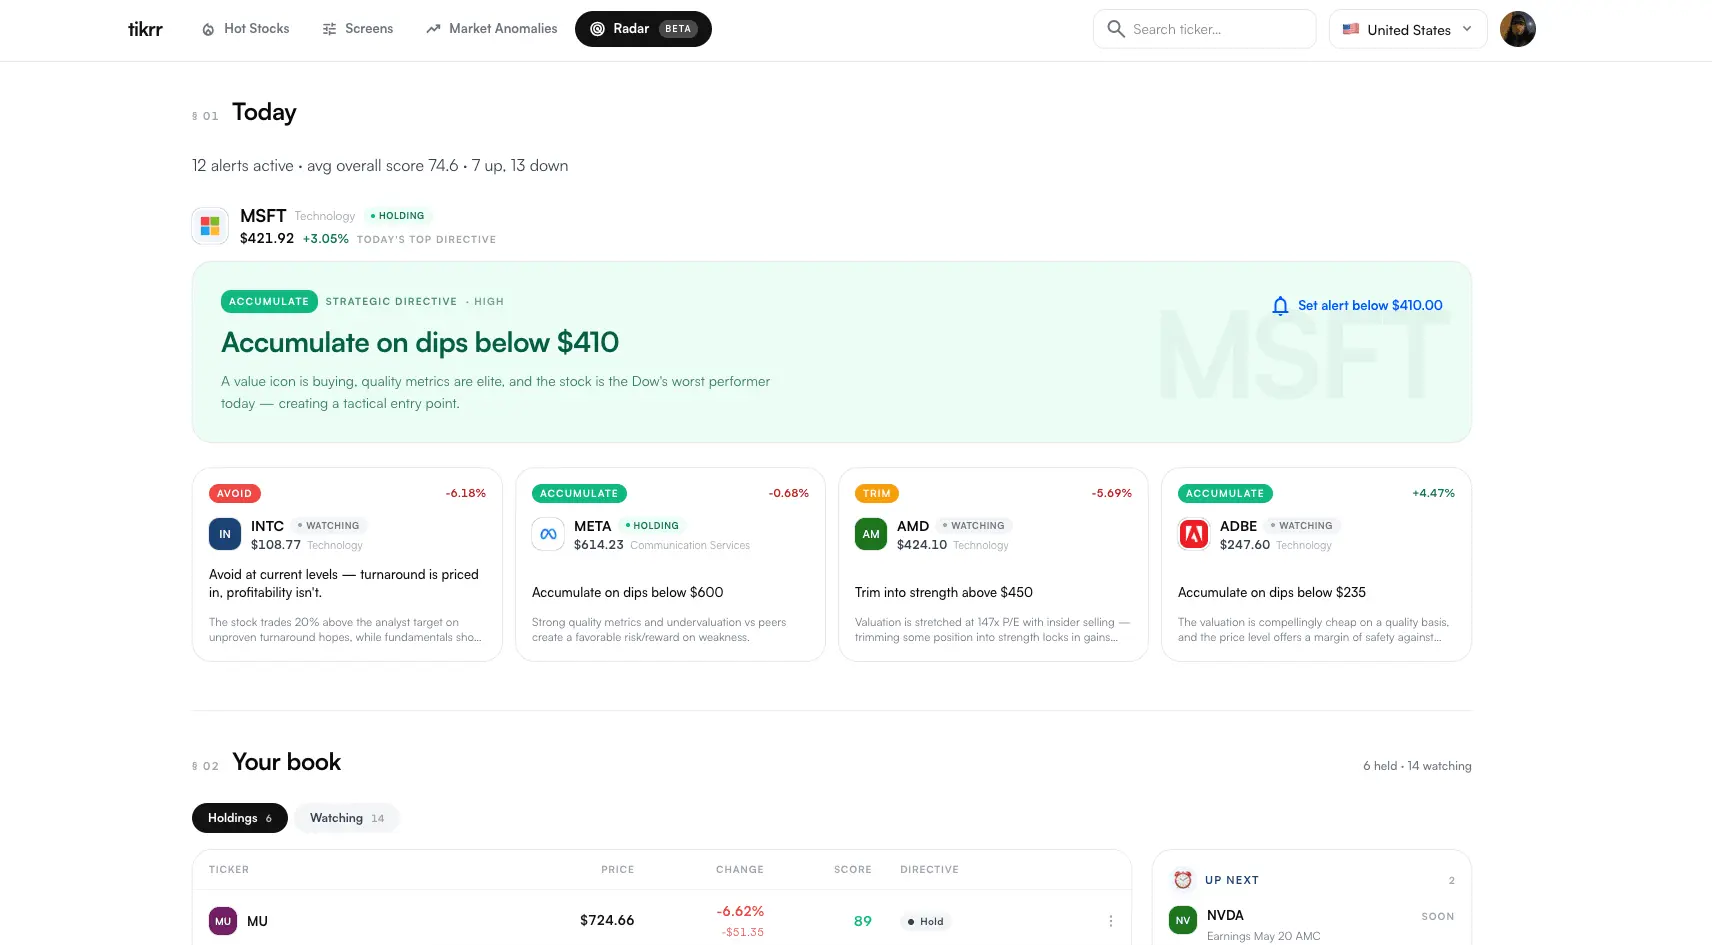This screenshot has width=1712, height=945.
Task: Click the MU ticker icon
Action: pos(223,921)
